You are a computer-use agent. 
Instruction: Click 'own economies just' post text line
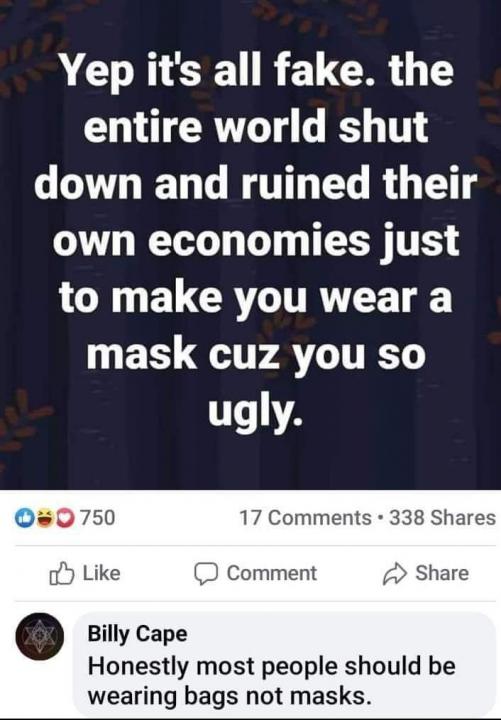256,242
